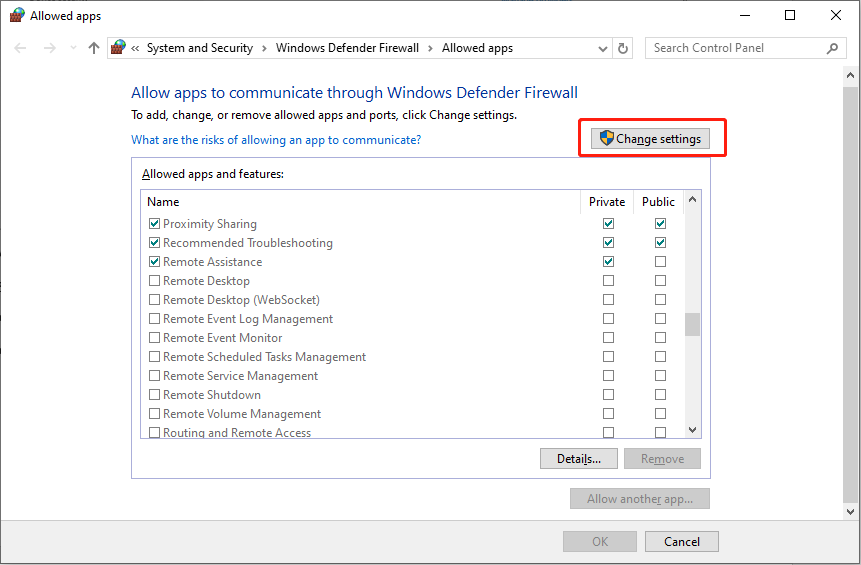Click the firewall icon in address bar
Screen dimensions: 861x565
tap(118, 48)
